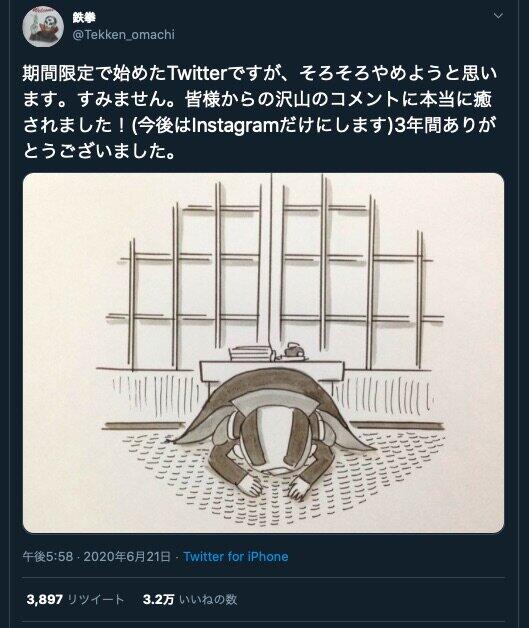Open the 午後5:58 timestamp link
The image size is (529, 628).
coord(48,556)
